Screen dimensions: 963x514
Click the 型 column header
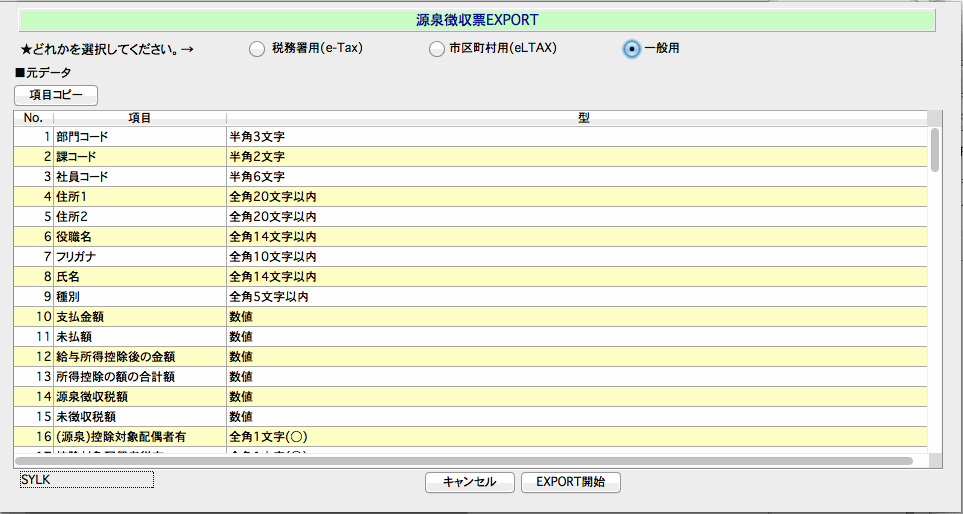[x=583, y=118]
